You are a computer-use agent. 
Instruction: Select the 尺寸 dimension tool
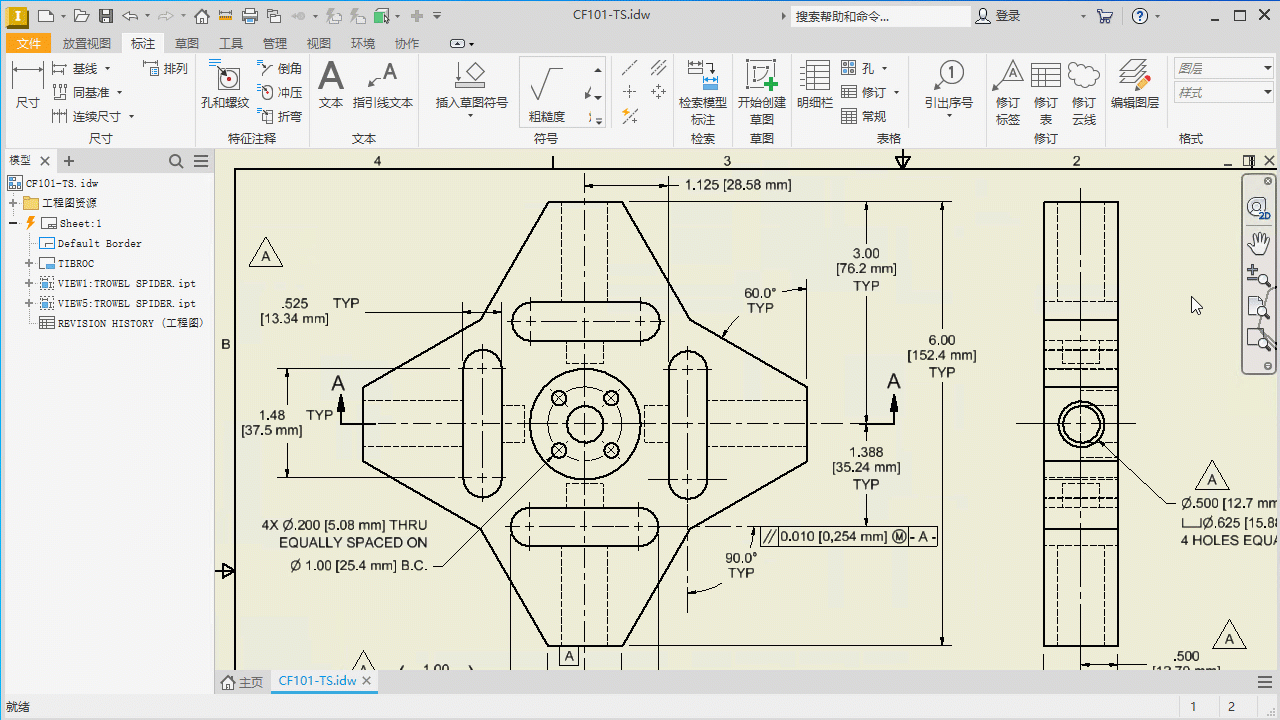click(x=27, y=85)
